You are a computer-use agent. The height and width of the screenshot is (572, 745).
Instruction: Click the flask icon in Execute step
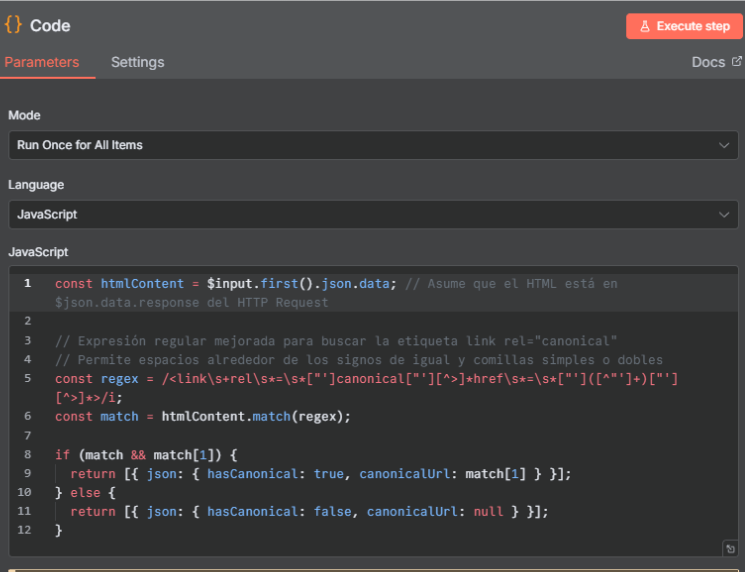point(645,26)
